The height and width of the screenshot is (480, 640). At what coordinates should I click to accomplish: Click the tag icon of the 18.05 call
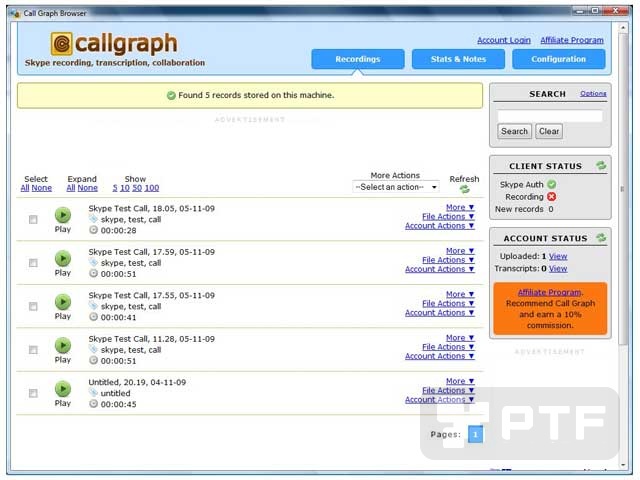click(x=93, y=219)
